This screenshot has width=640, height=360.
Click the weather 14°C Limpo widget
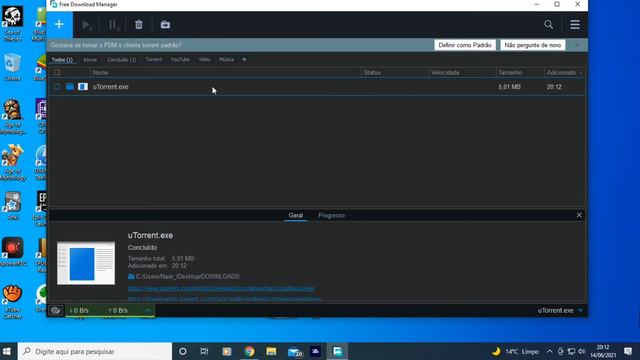tap(515, 351)
